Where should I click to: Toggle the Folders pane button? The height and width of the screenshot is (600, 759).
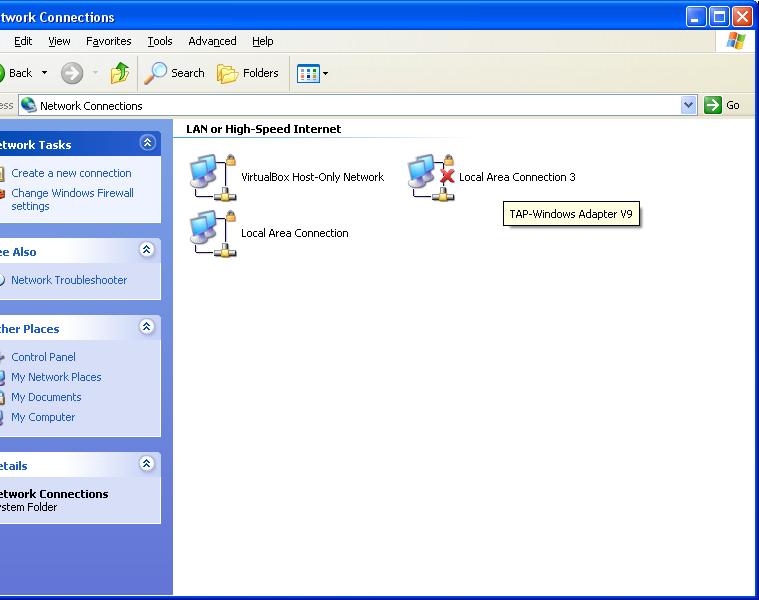click(248, 73)
